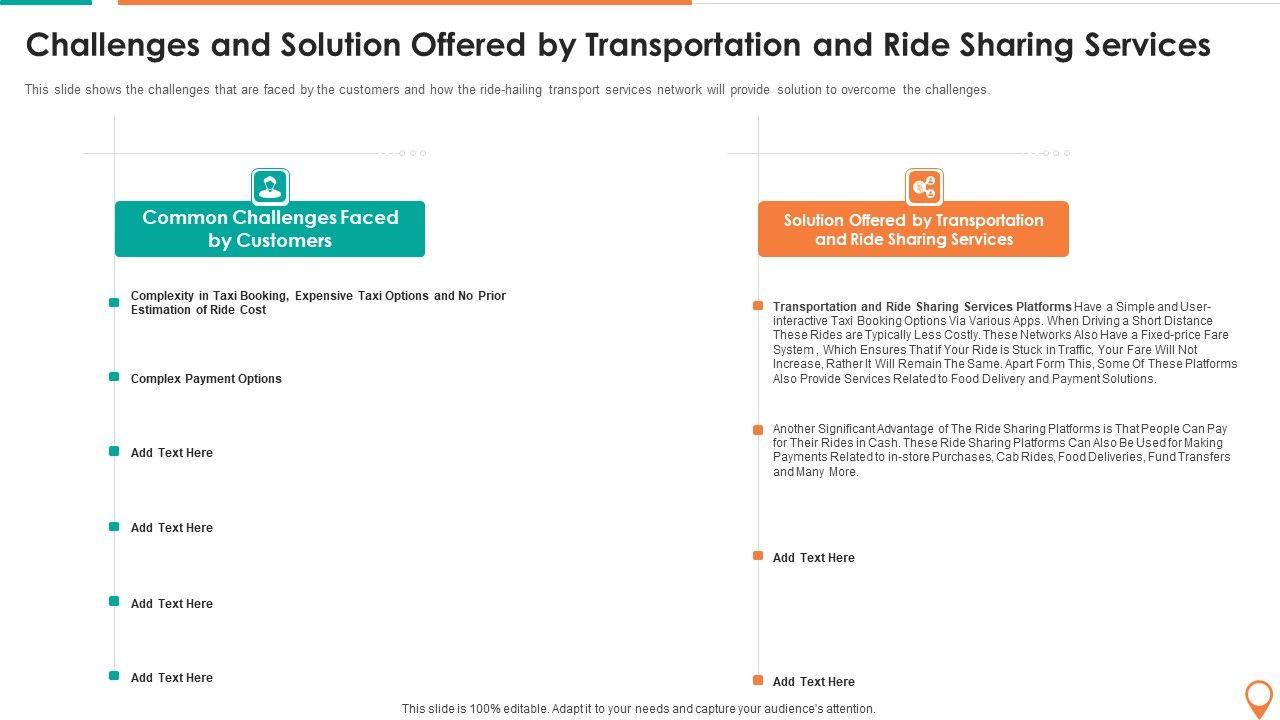Click the orange bullet beside last solutions Add Text Here
Screen dimensions: 1280x720
point(758,680)
